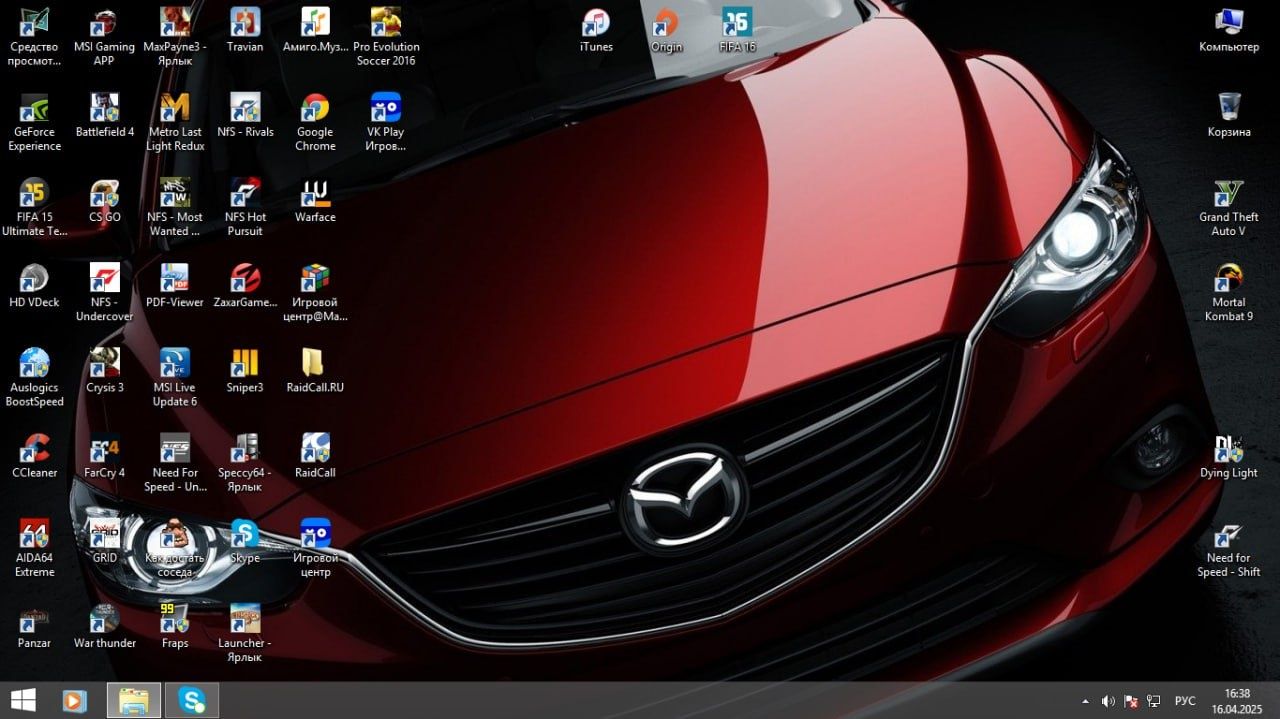Select the GRID game icon
1280x719 pixels.
[104, 540]
